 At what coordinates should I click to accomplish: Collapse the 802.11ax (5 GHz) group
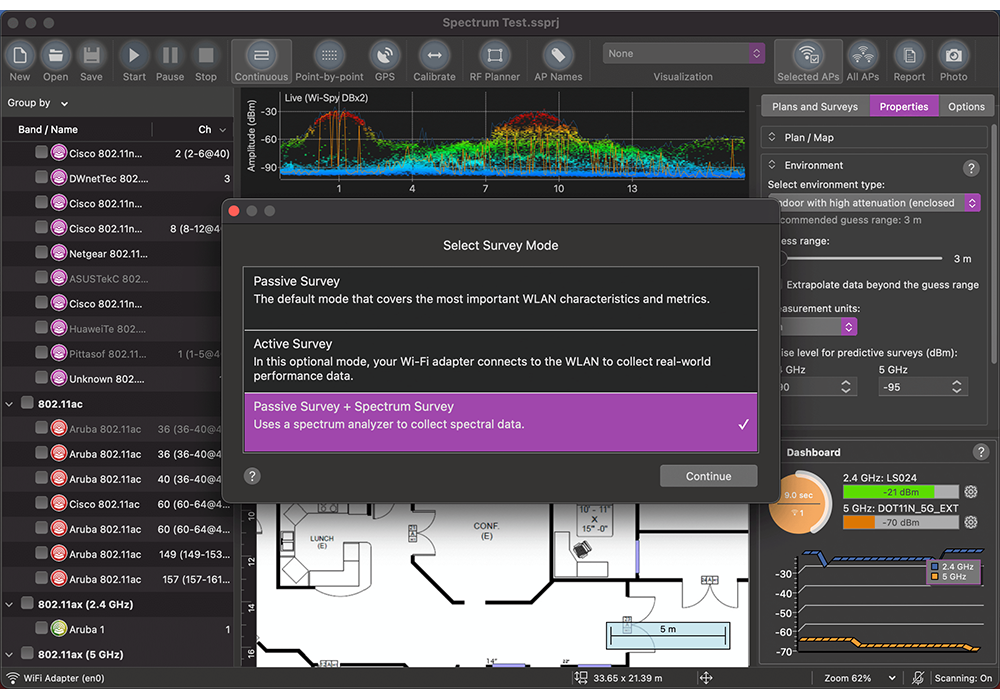click(x=9, y=655)
